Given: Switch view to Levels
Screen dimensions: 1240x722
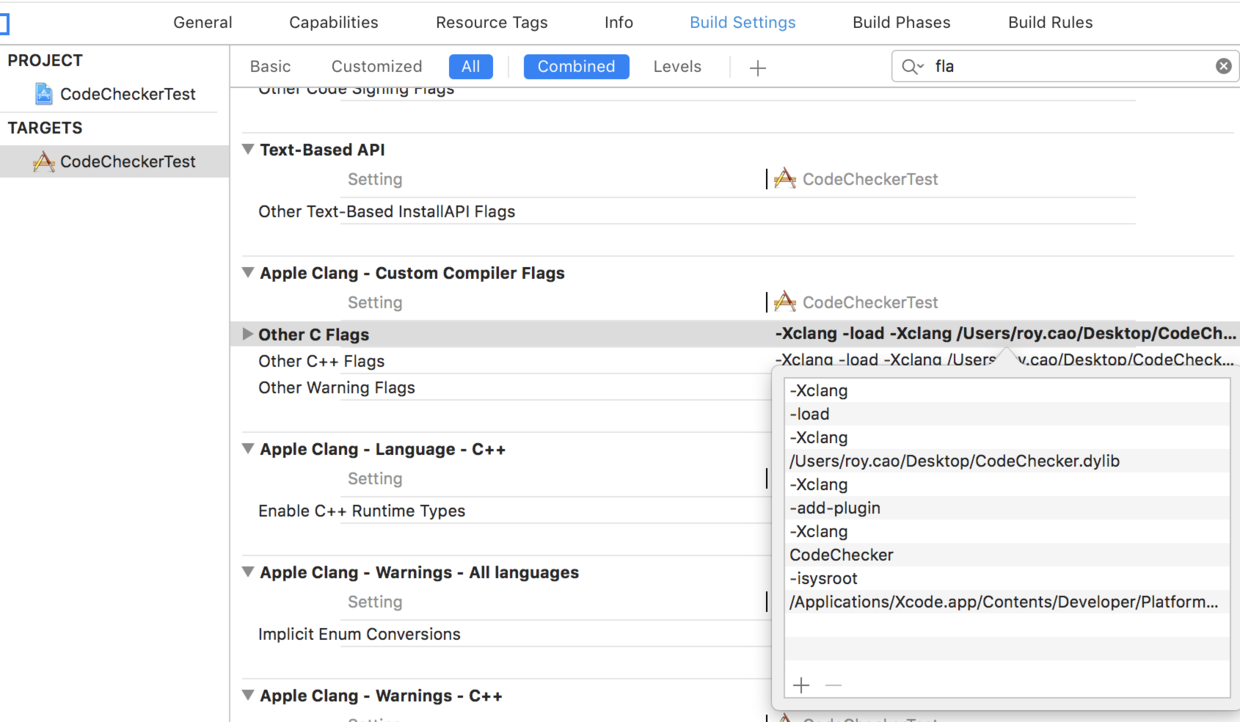Looking at the screenshot, I should [x=677, y=67].
